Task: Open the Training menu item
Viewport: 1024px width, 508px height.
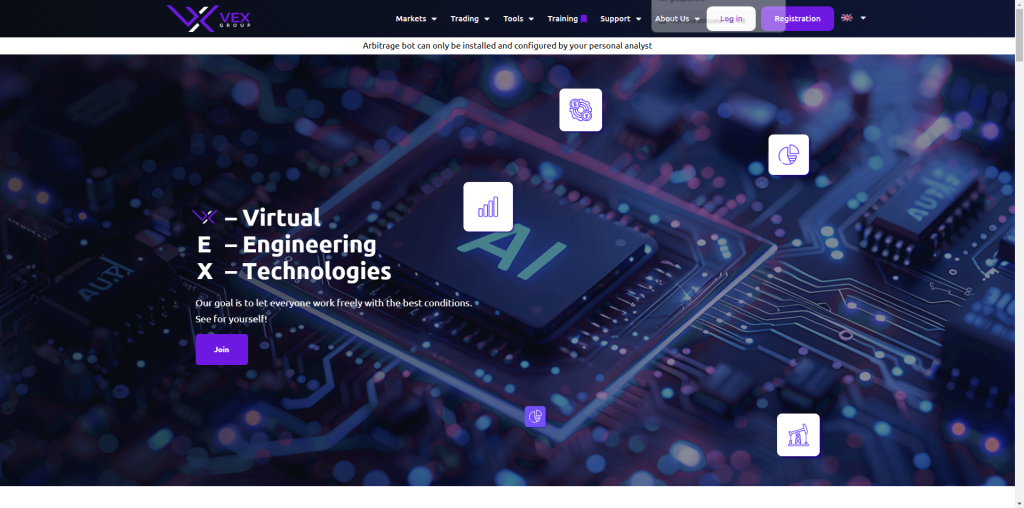Action: point(562,19)
